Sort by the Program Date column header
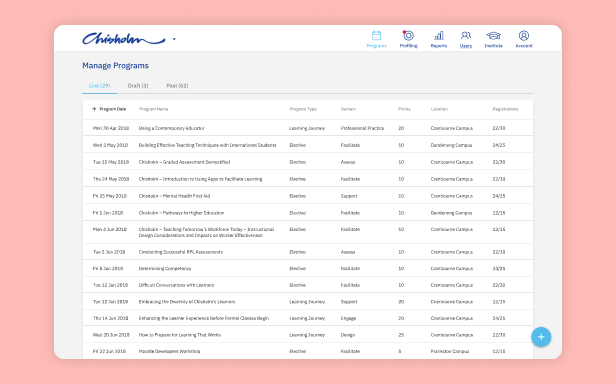616x384 pixels. [x=112, y=109]
